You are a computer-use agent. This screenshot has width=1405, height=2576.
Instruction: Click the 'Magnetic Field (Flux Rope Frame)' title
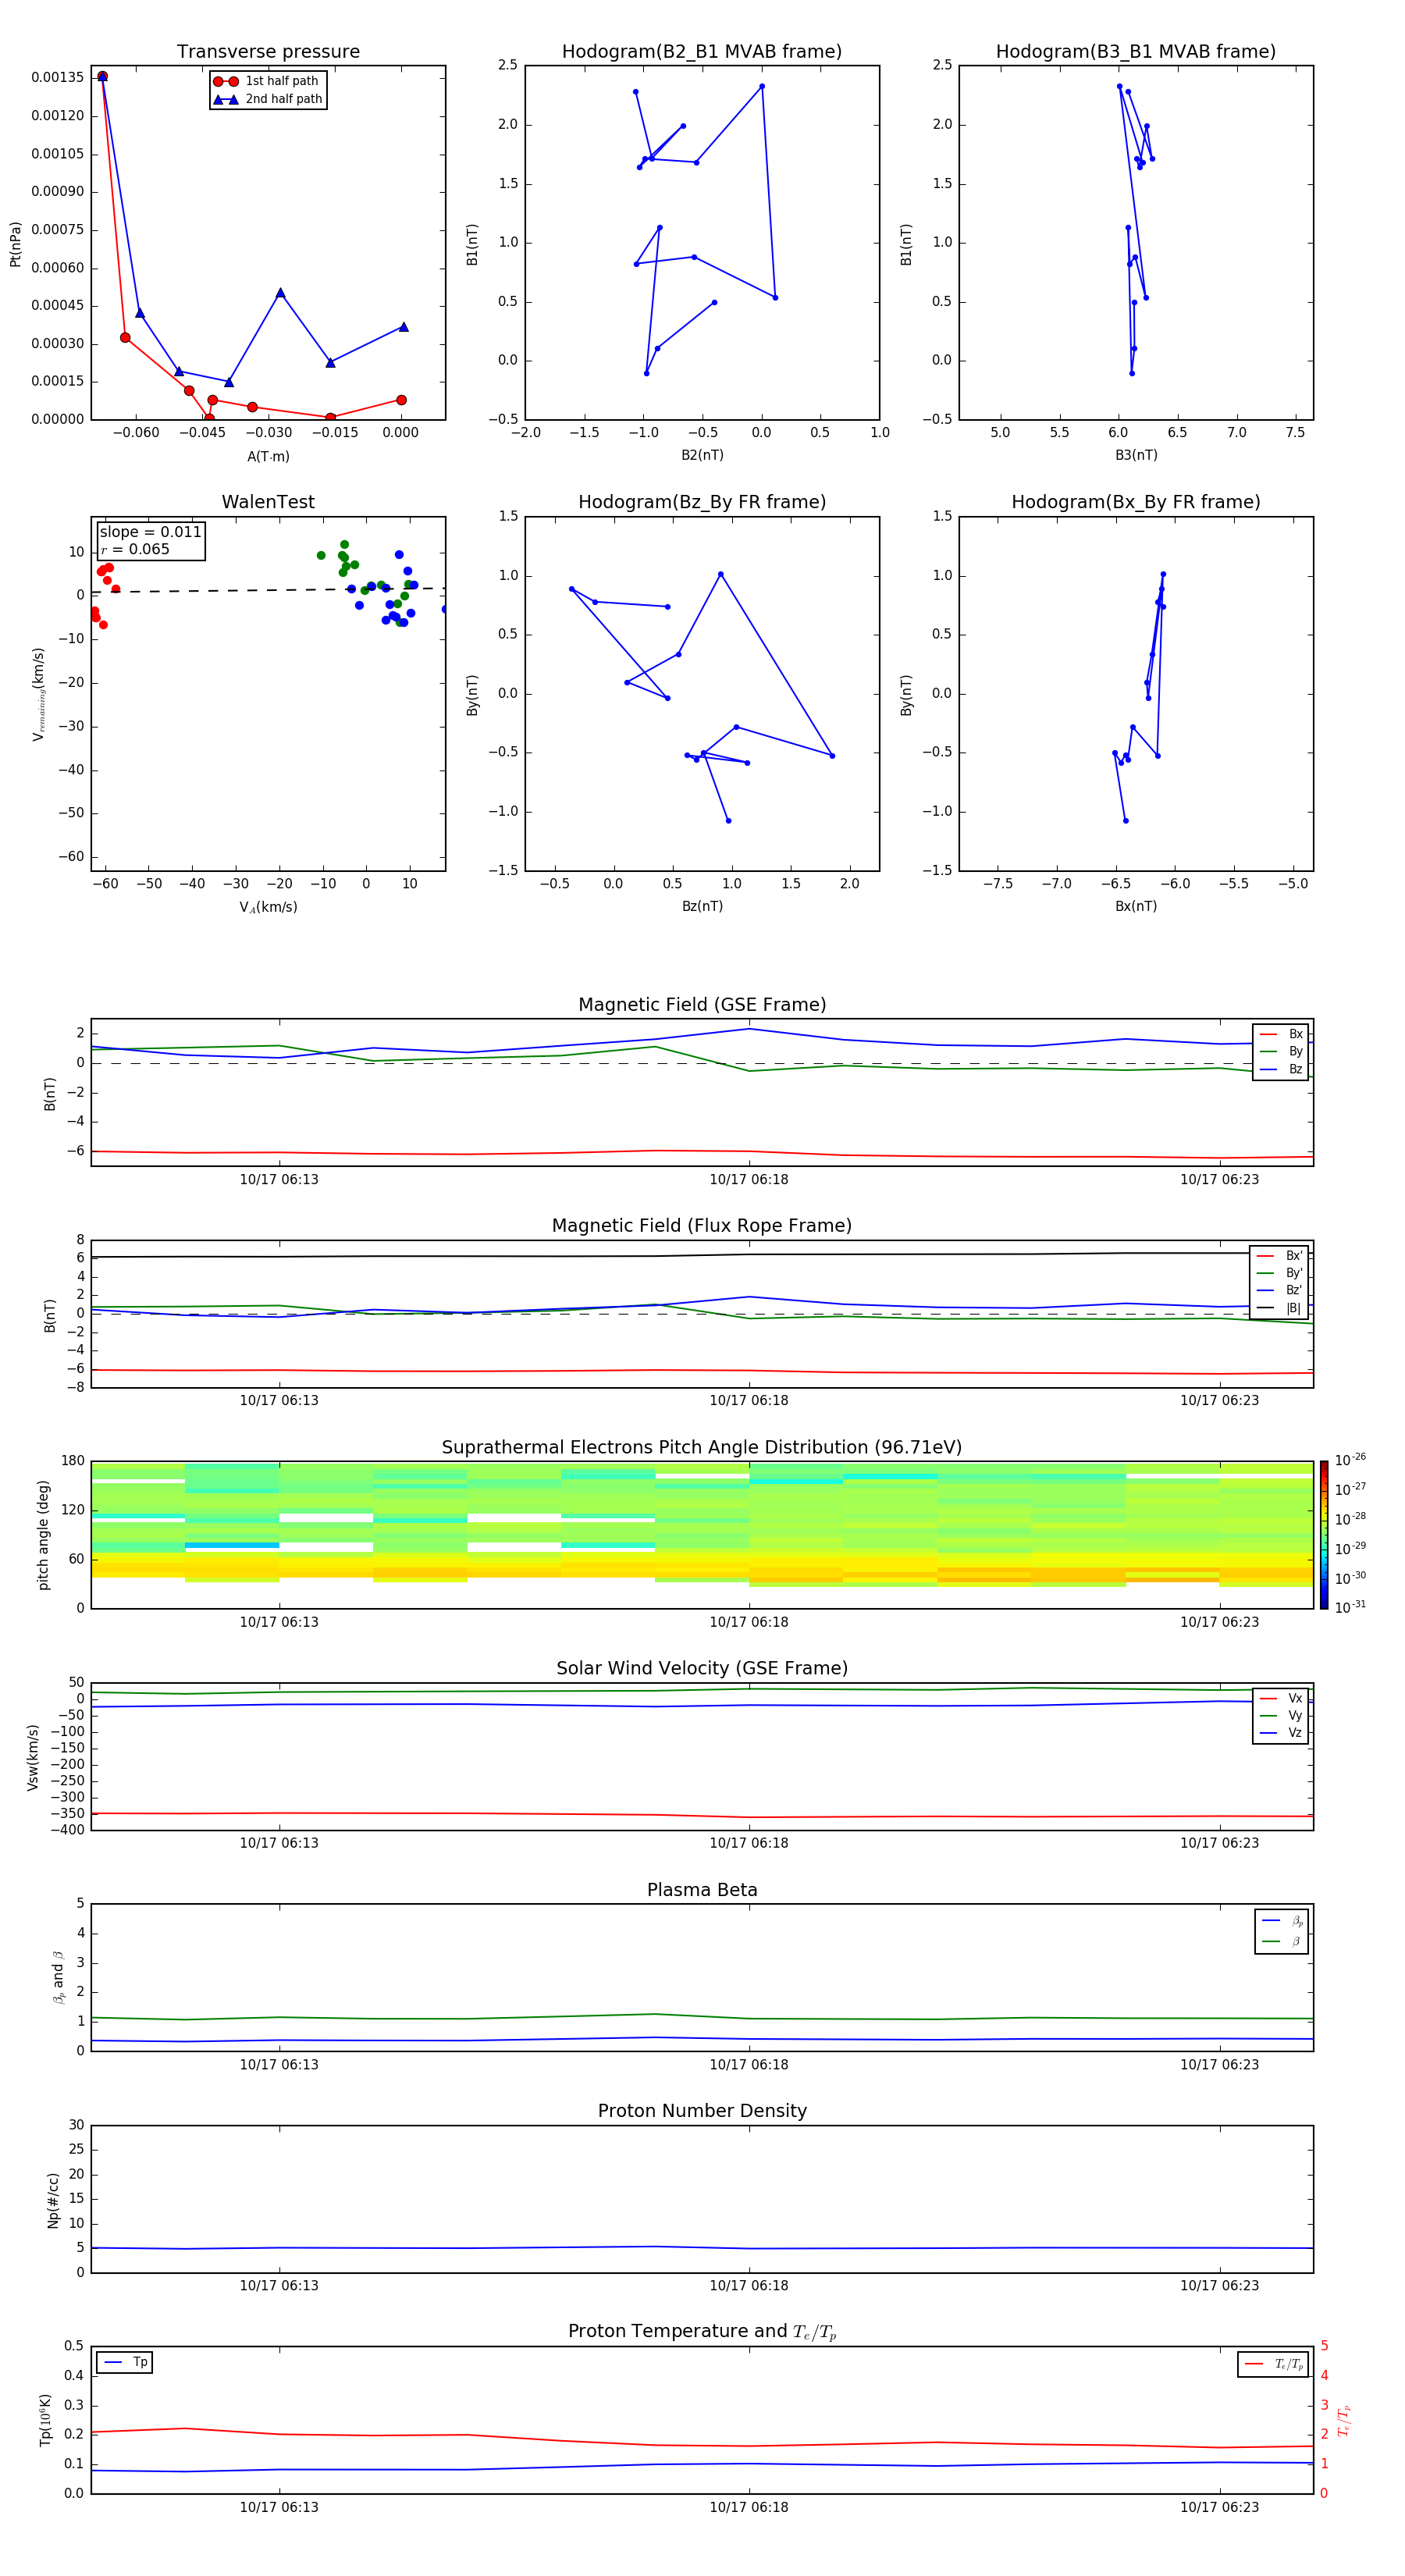pos(702,1225)
